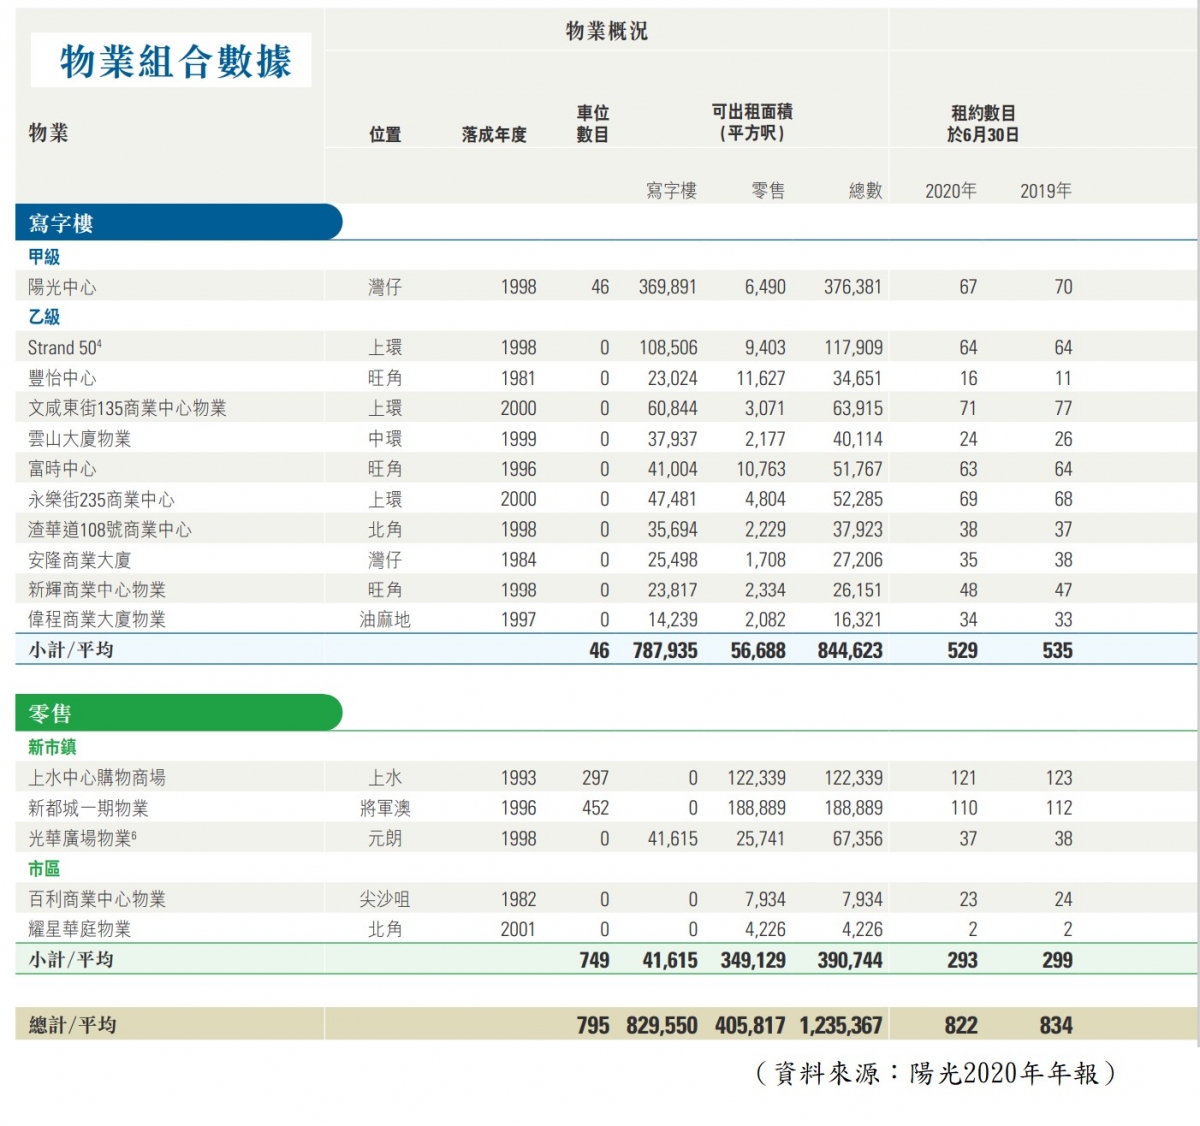The width and height of the screenshot is (1200, 1126).
Task: Select the Strand 50 property name
Action: point(64,348)
